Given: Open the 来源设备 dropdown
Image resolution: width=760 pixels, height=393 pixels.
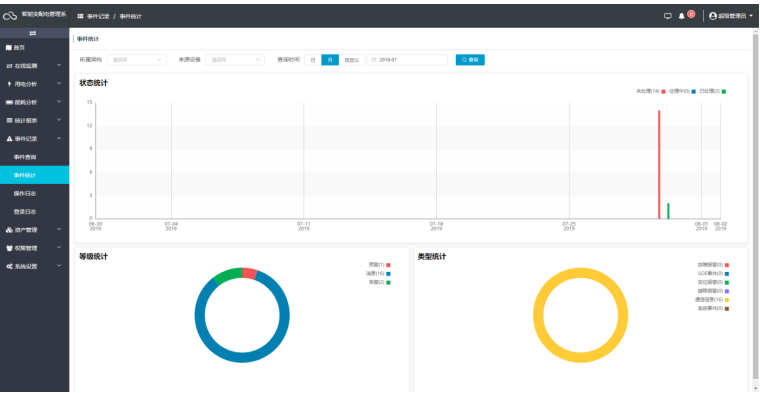Looking at the screenshot, I should pos(235,60).
